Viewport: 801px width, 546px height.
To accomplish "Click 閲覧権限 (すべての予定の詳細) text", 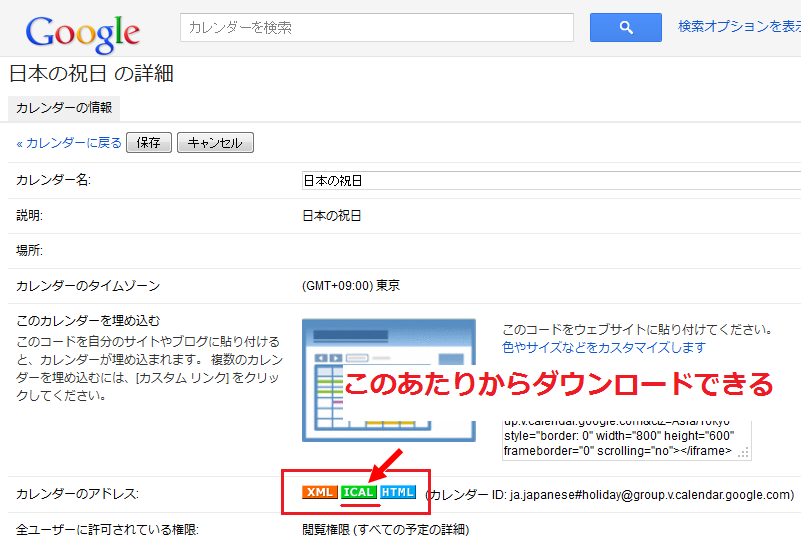I will pyautogui.click(x=386, y=530).
